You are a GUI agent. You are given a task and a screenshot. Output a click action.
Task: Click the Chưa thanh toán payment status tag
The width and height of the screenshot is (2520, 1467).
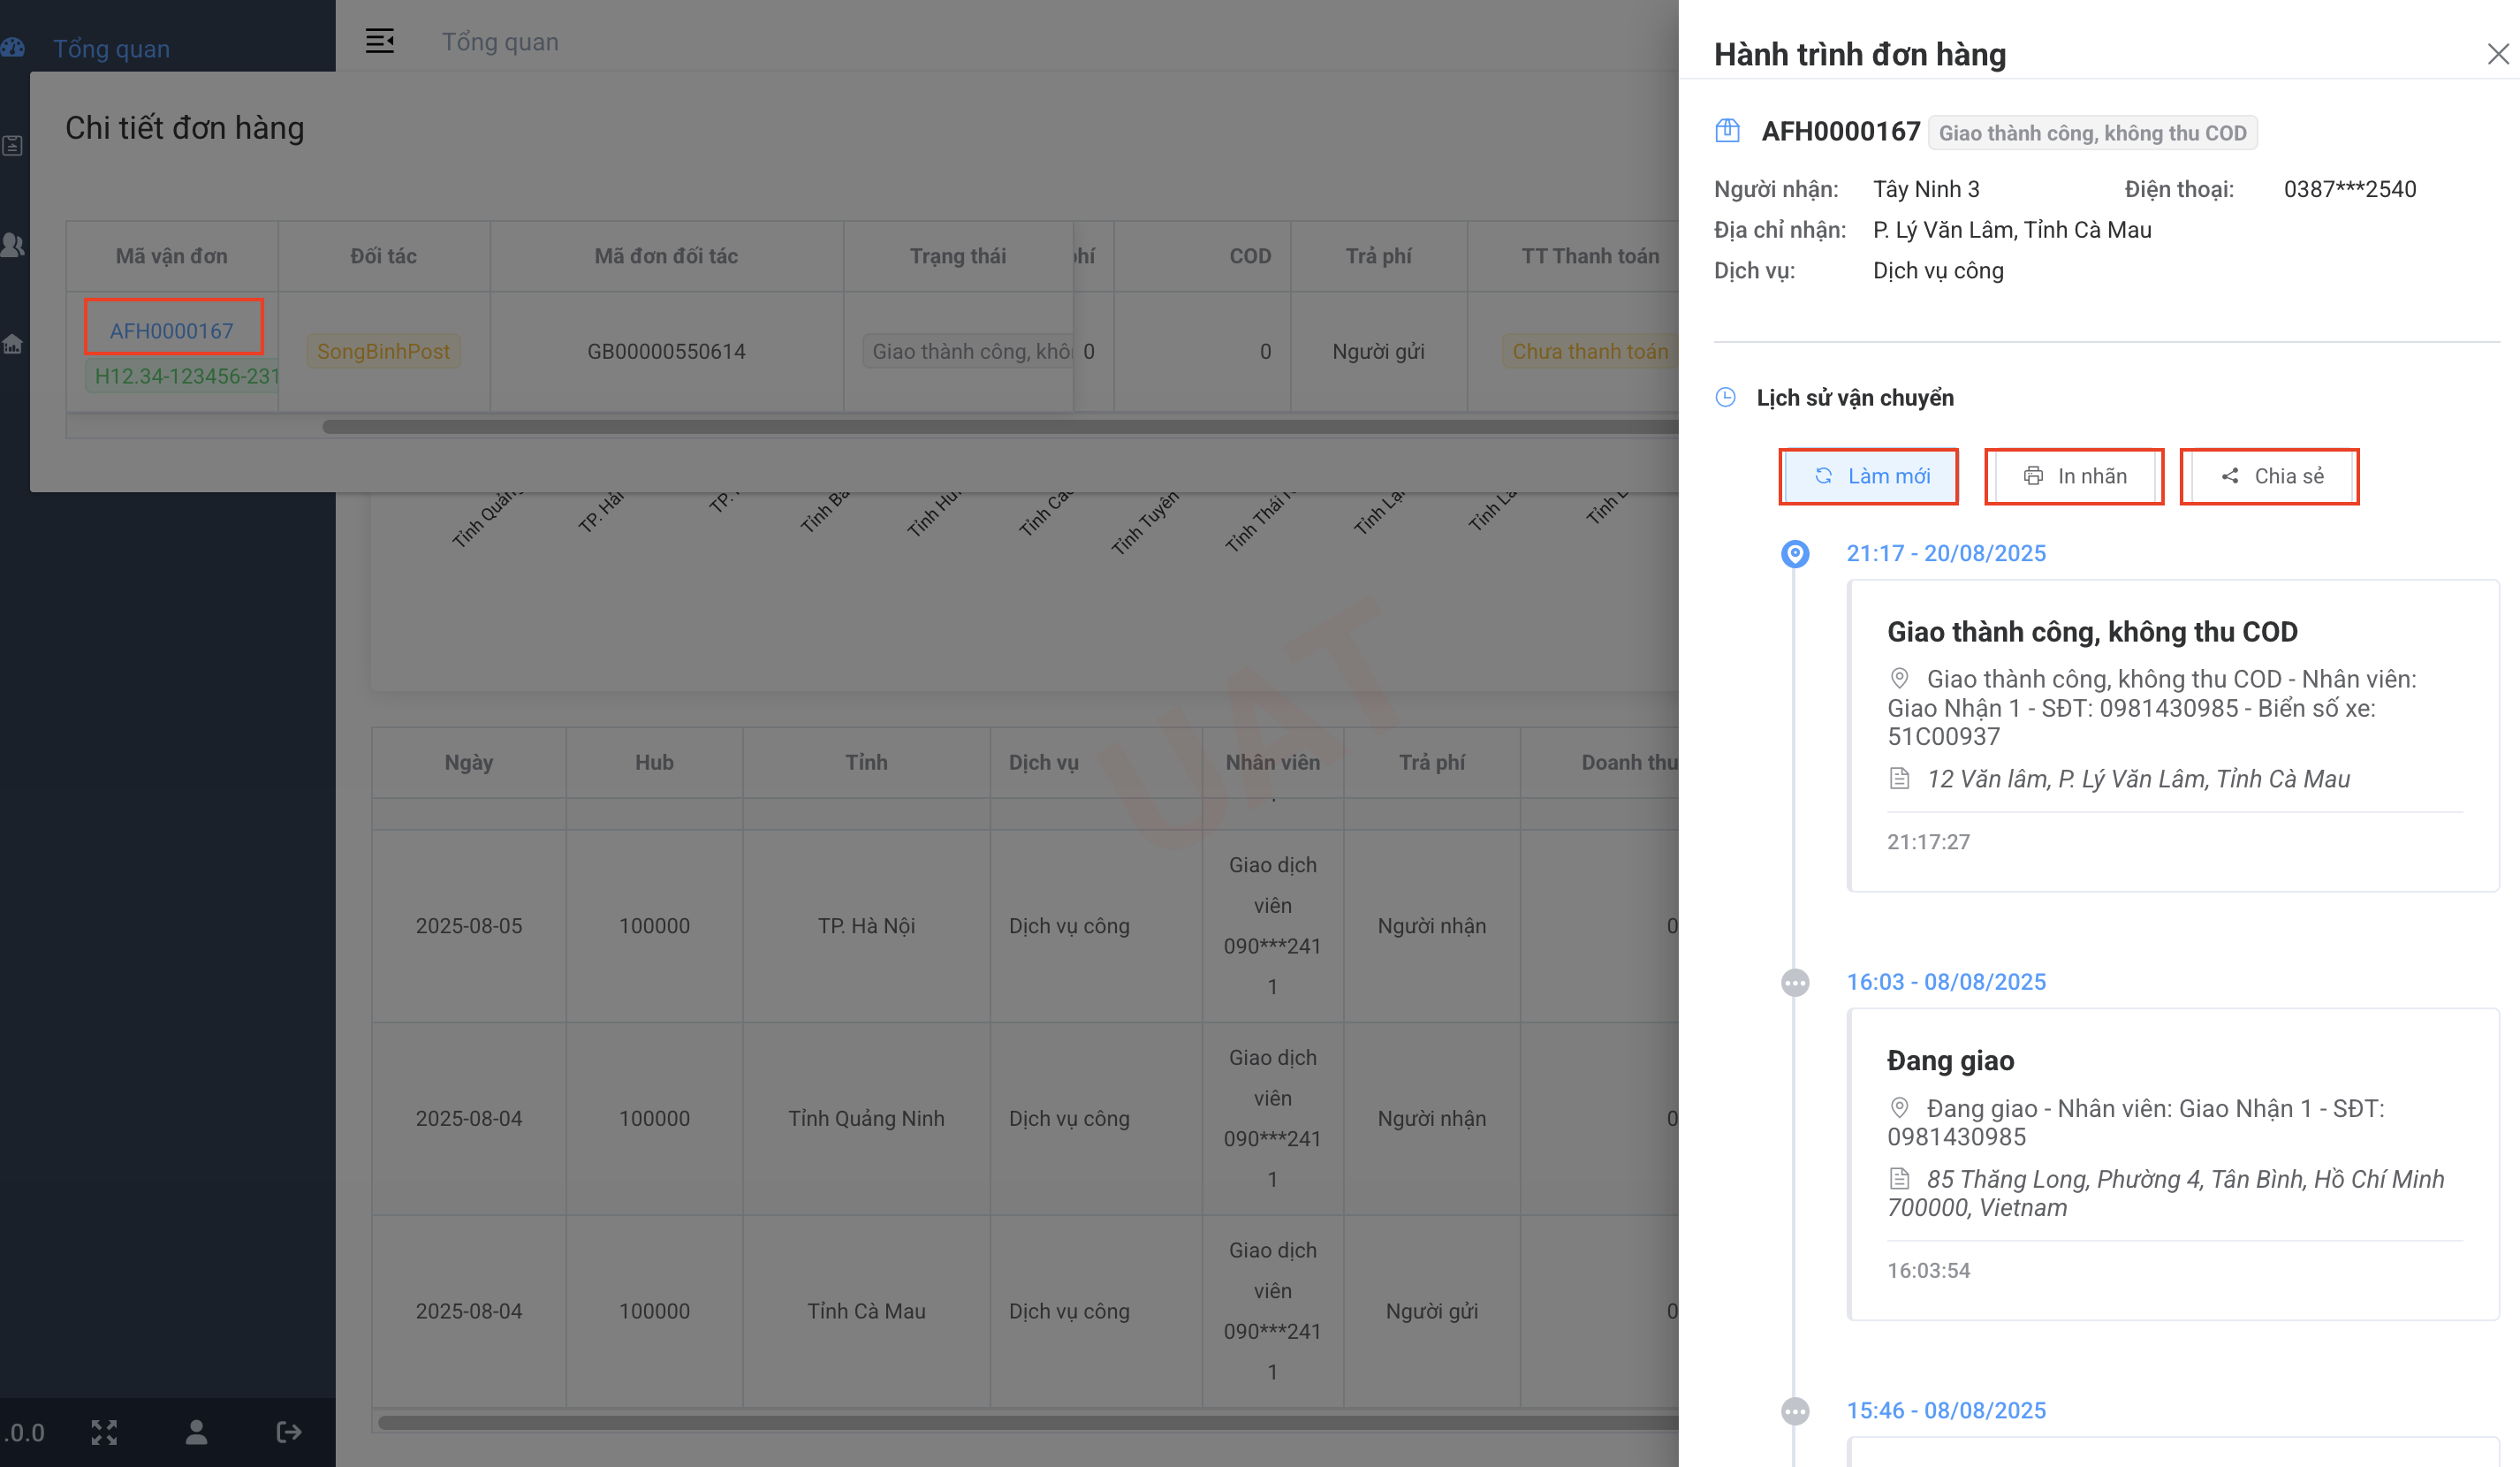coord(1589,351)
